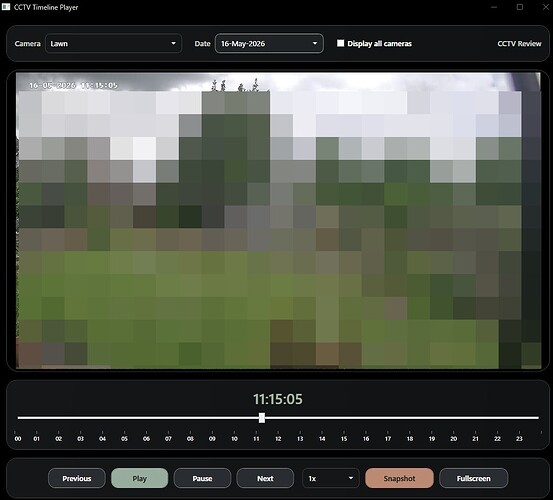Click the 11:15:05 current time display
This screenshot has height=500, width=553.
pos(278,399)
